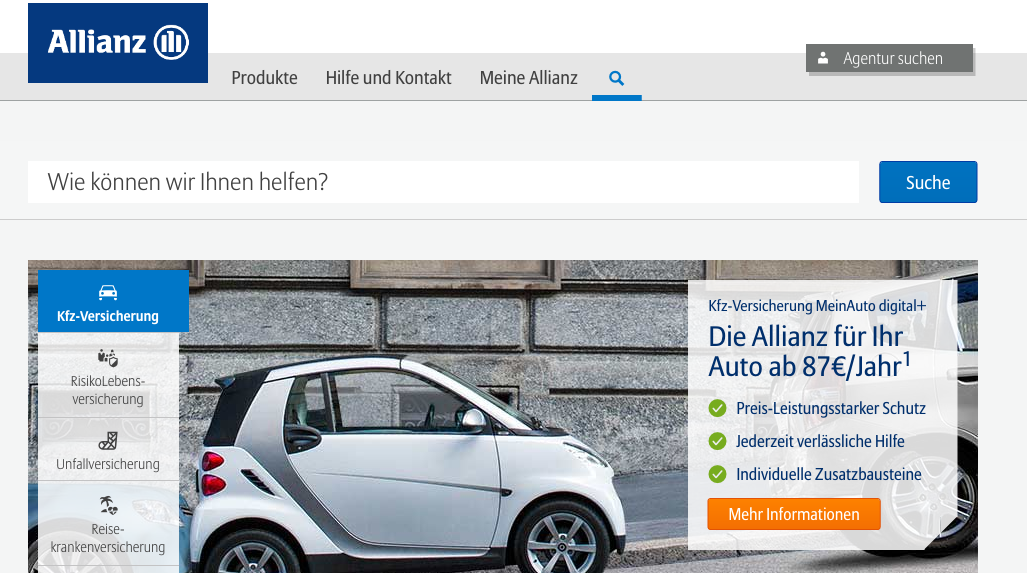The width and height of the screenshot is (1027, 573).
Task: Click the headline 'Die Allianz für Ihr Auto'
Action: (809, 352)
